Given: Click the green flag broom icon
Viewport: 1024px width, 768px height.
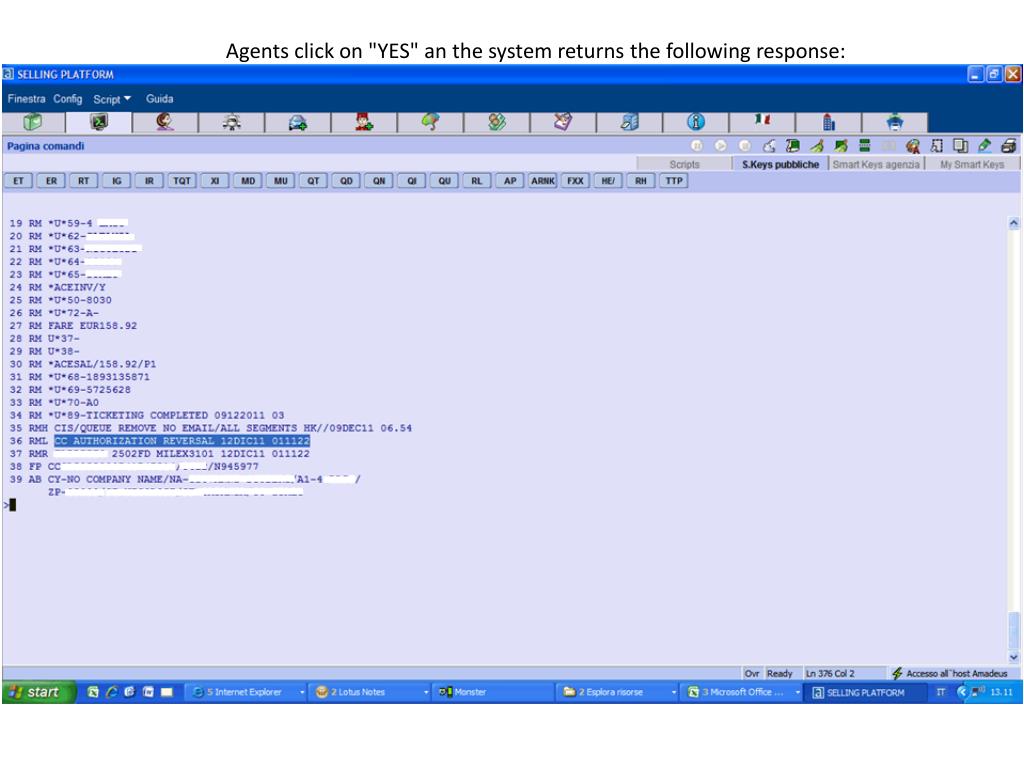Looking at the screenshot, I should pyautogui.click(x=840, y=146).
